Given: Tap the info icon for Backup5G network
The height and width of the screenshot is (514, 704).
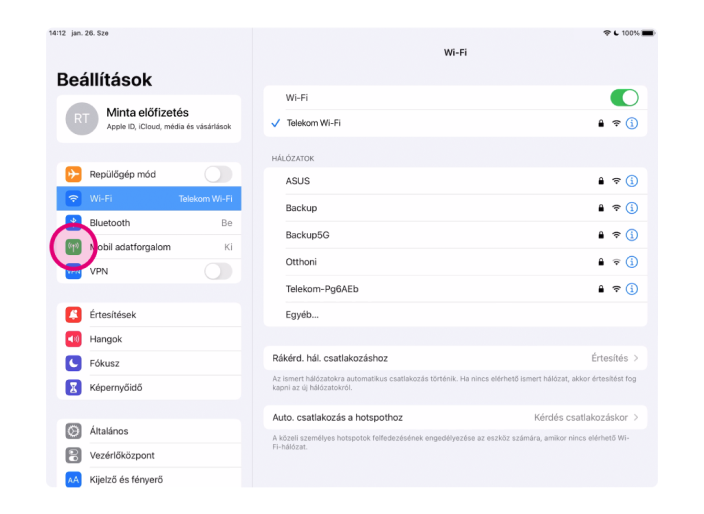Looking at the screenshot, I should pos(631,235).
